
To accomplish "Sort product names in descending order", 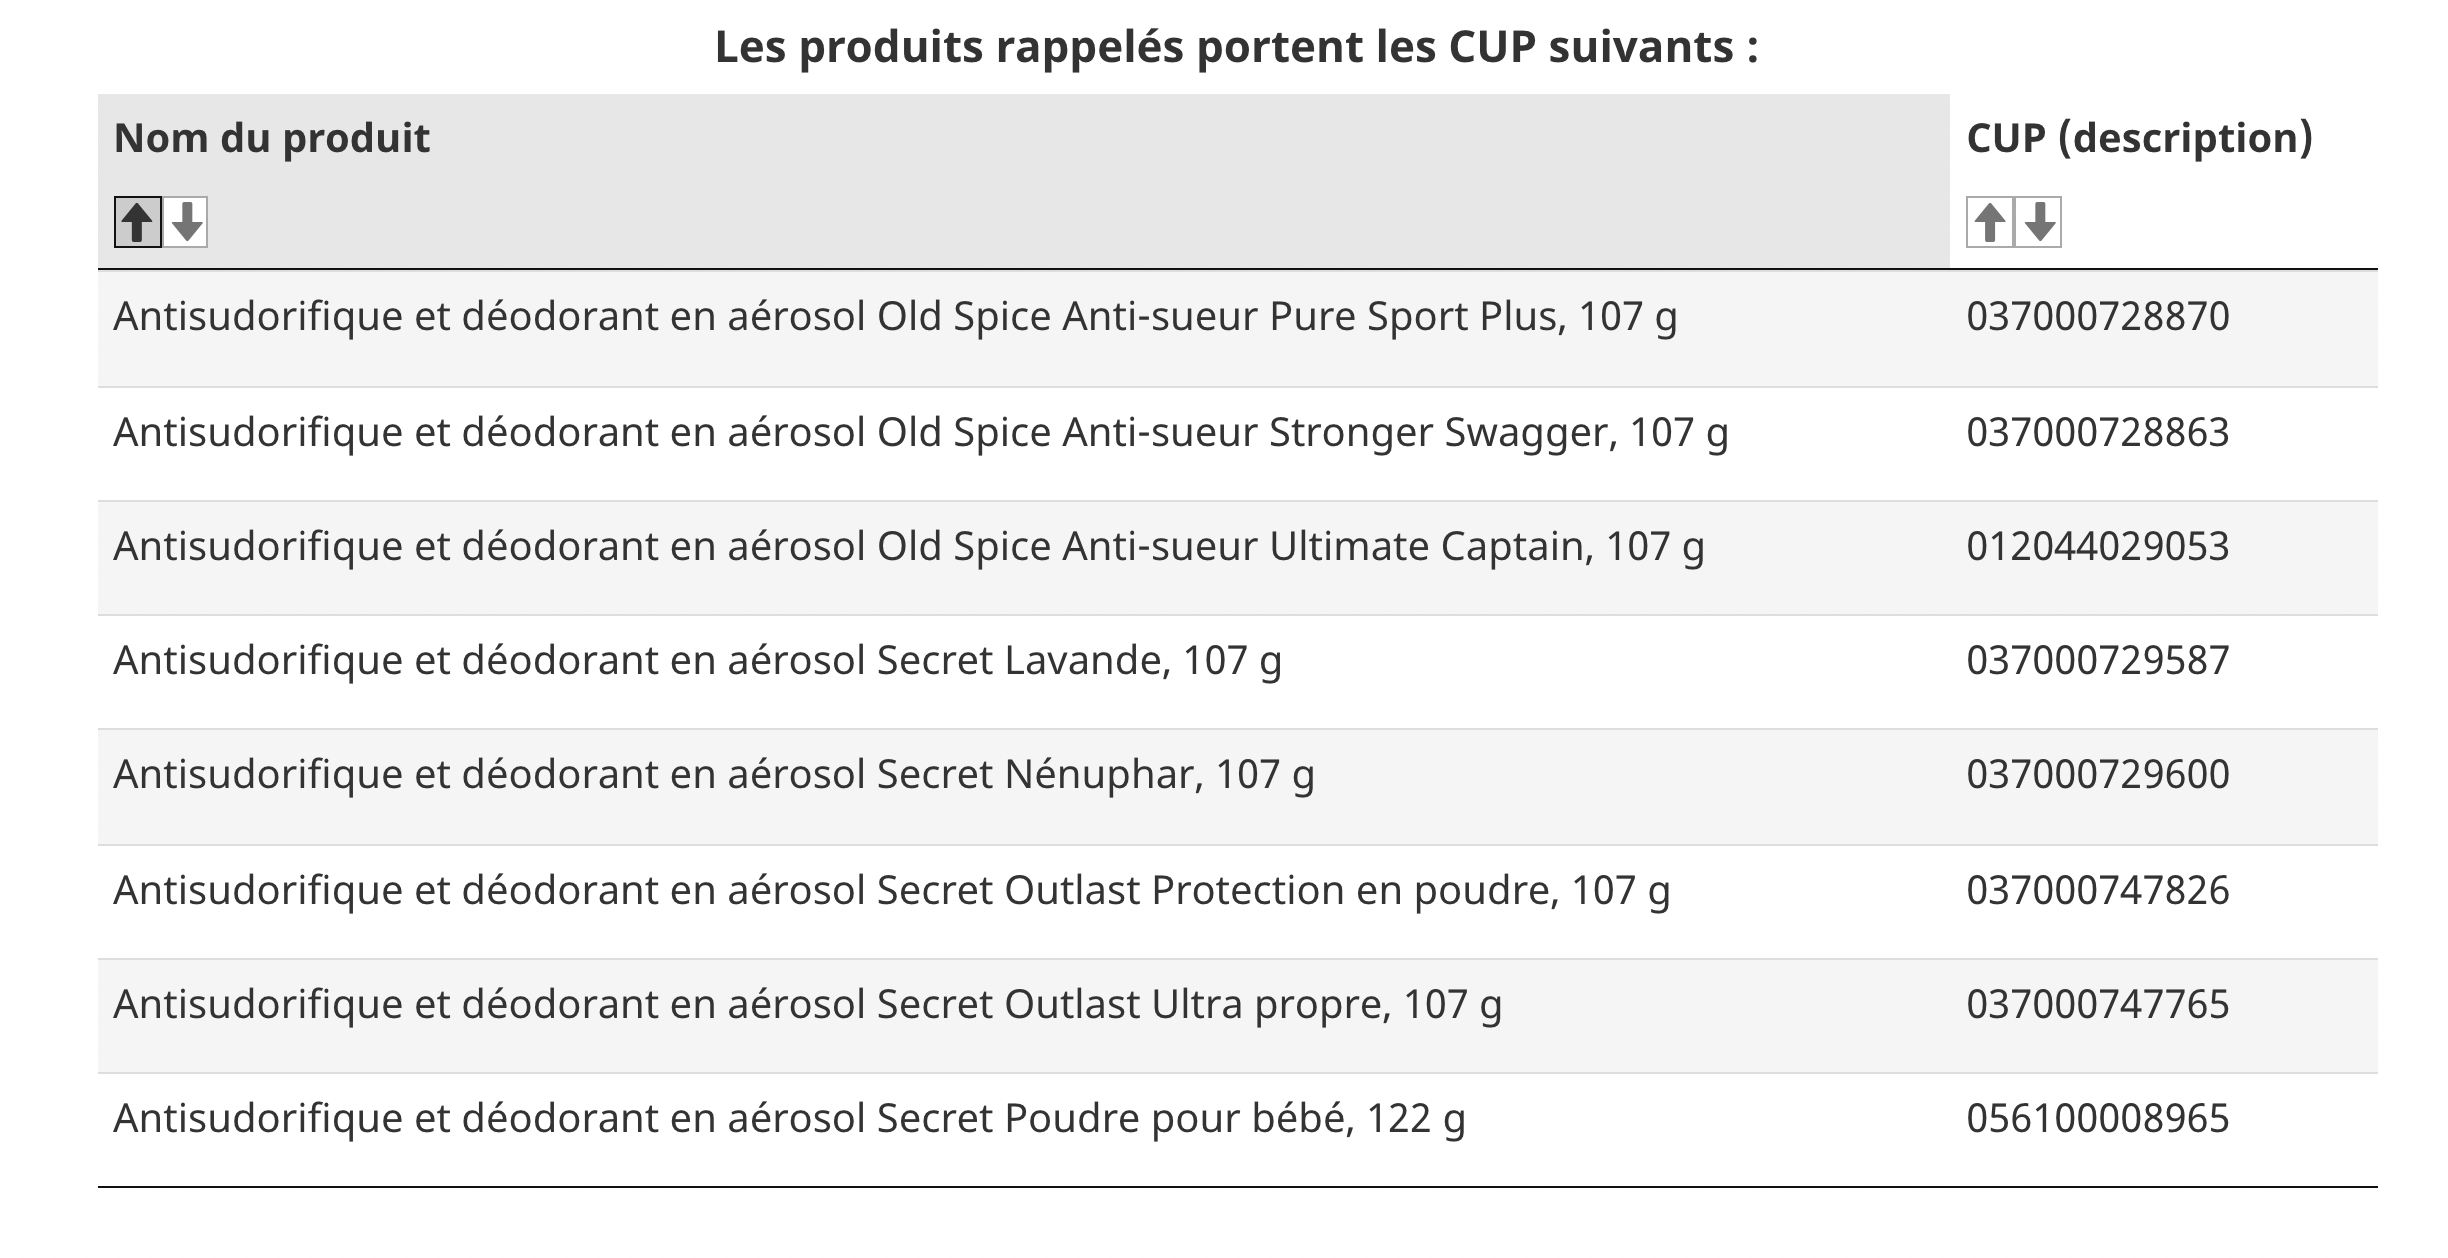I will coord(186,221).
